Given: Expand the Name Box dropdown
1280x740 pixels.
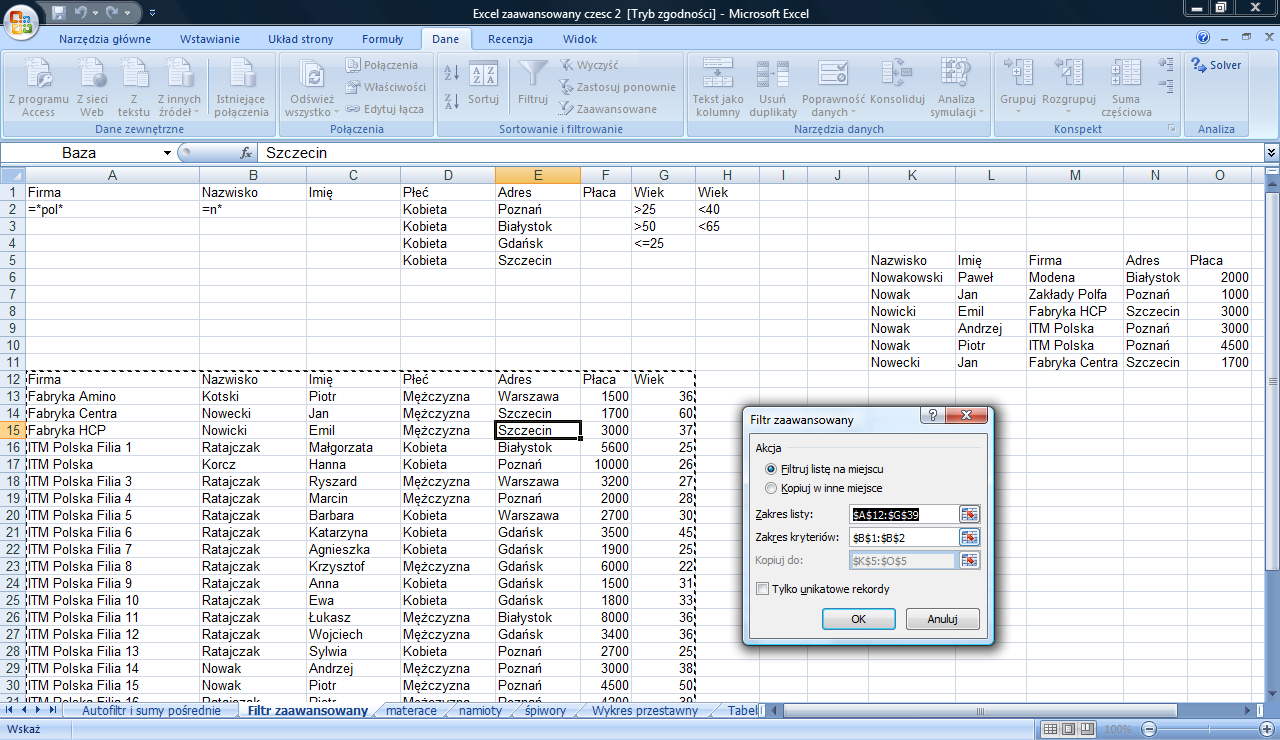Looking at the screenshot, I should click(x=167, y=153).
